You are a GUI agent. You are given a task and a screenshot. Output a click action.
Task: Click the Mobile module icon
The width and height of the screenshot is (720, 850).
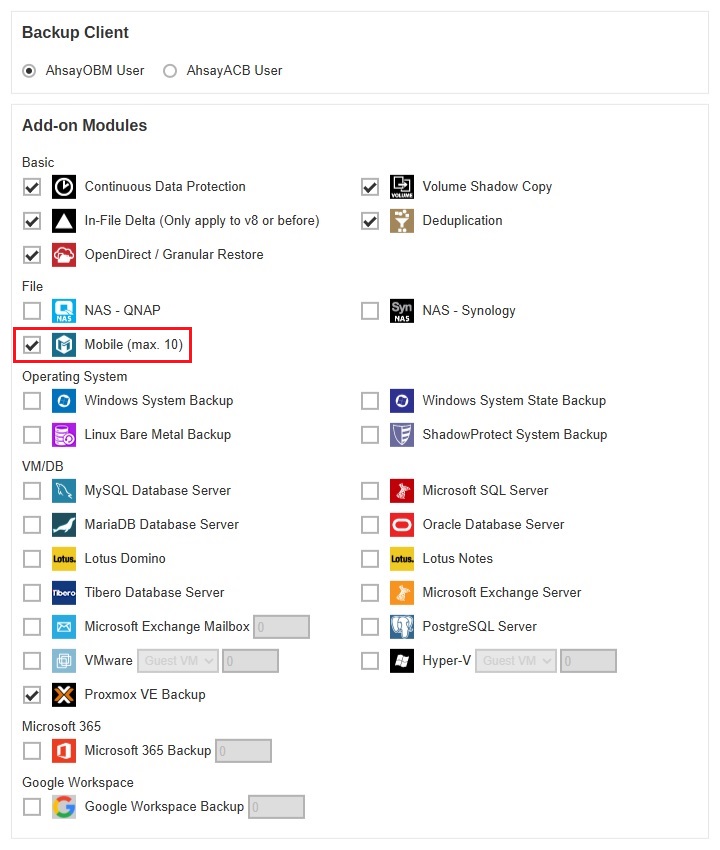[64, 345]
